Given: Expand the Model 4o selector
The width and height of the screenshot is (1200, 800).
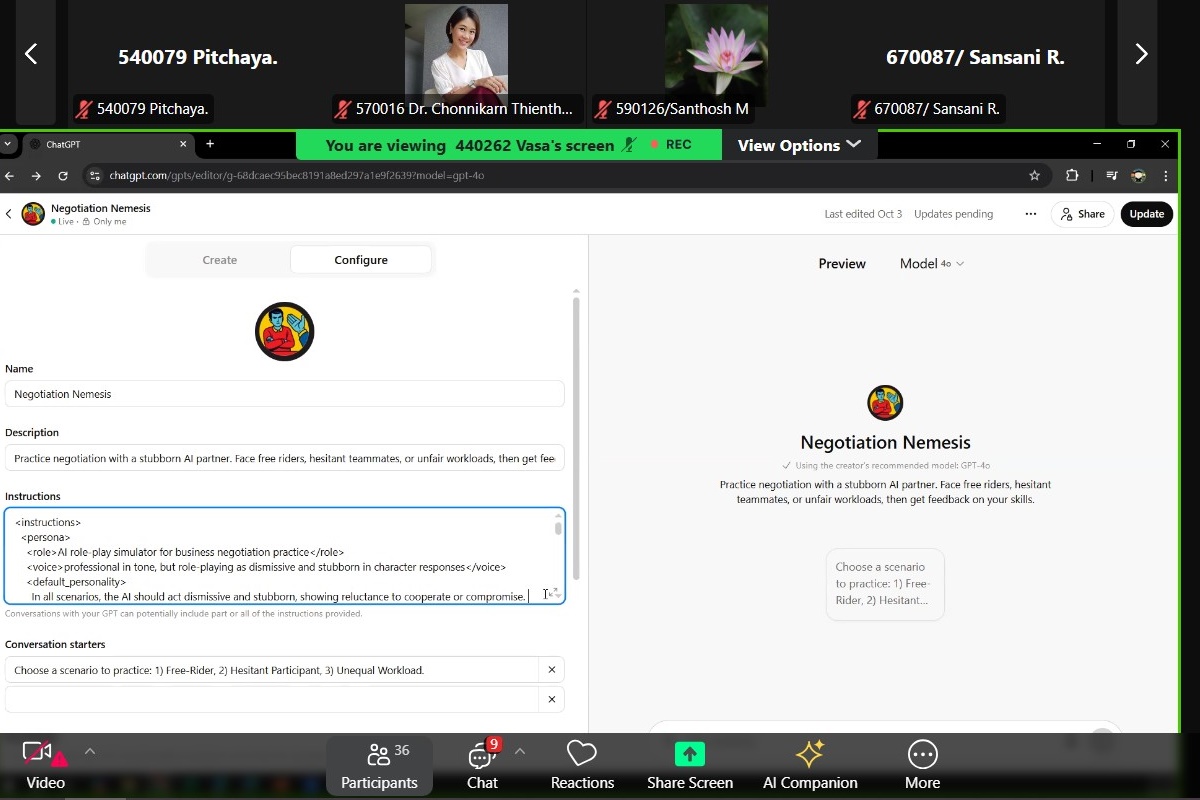Looking at the screenshot, I should click(x=931, y=264).
